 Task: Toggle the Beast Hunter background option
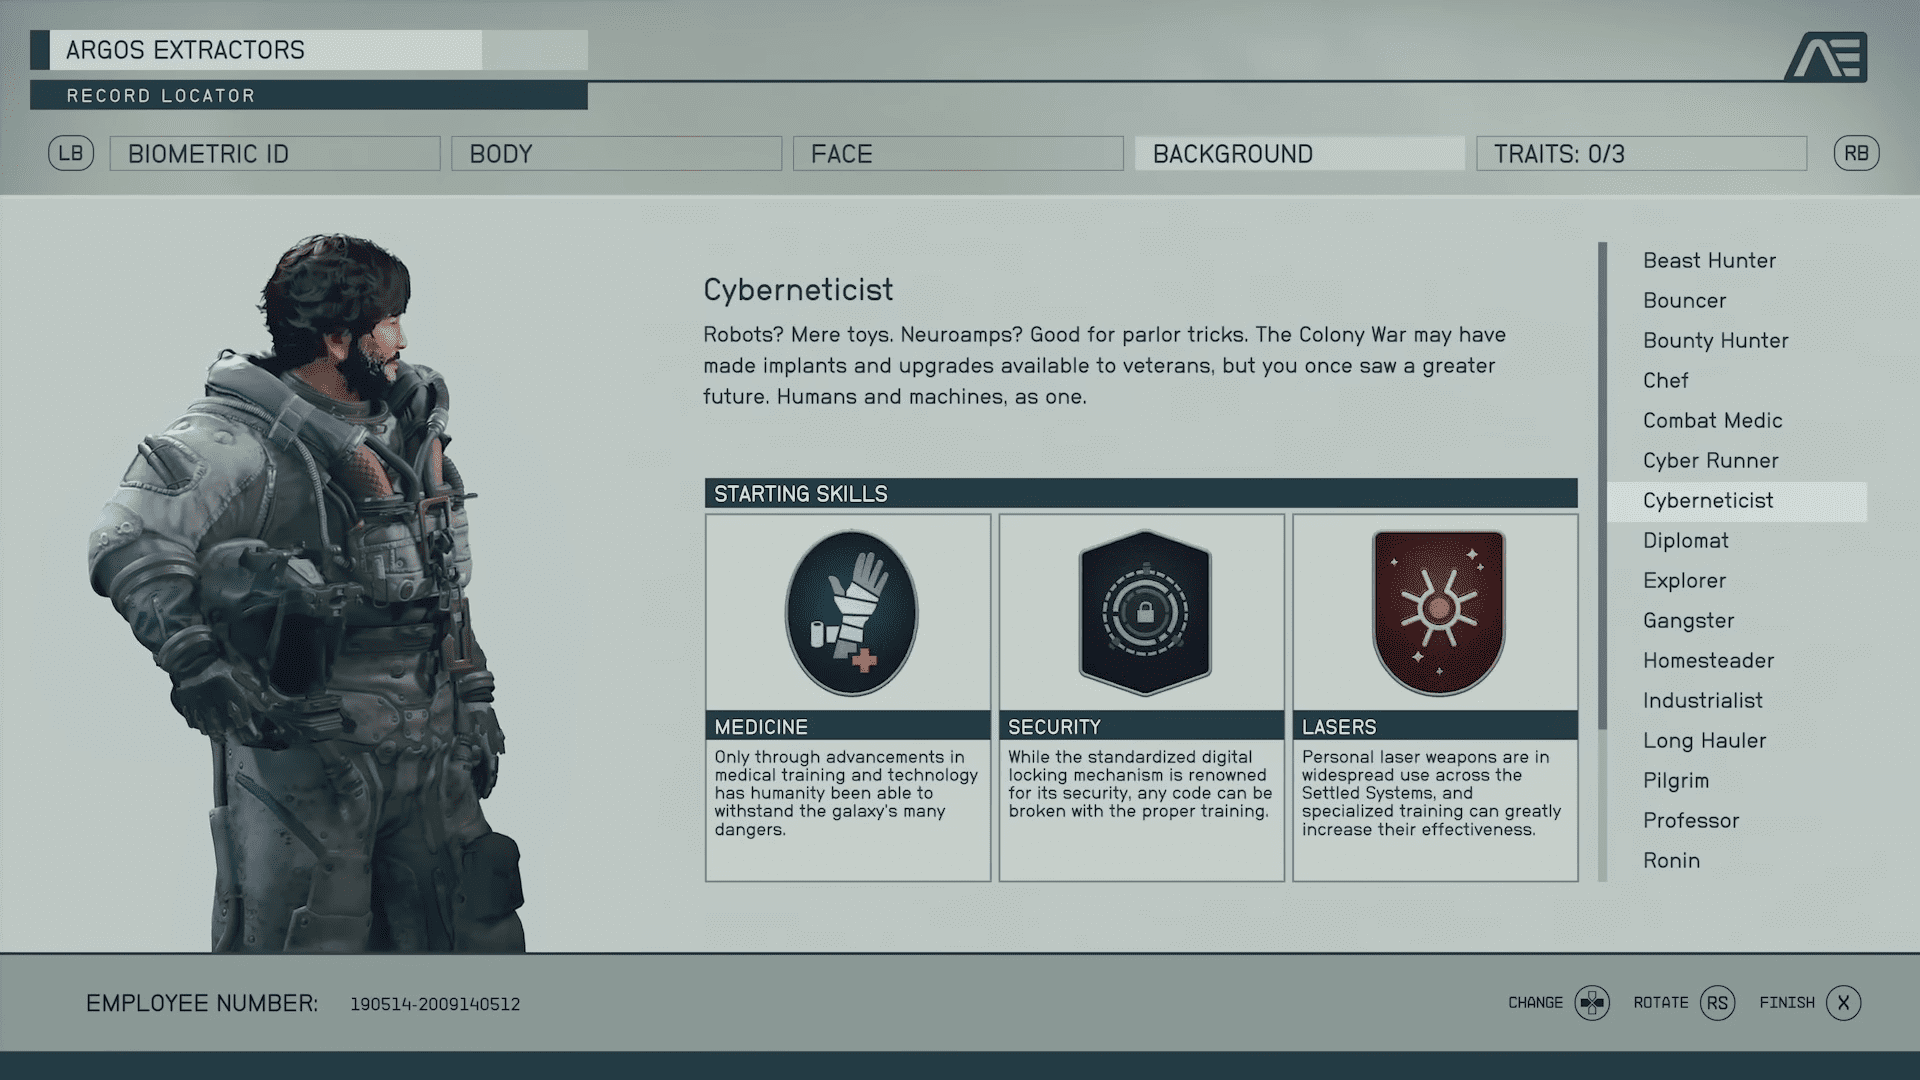(1709, 260)
